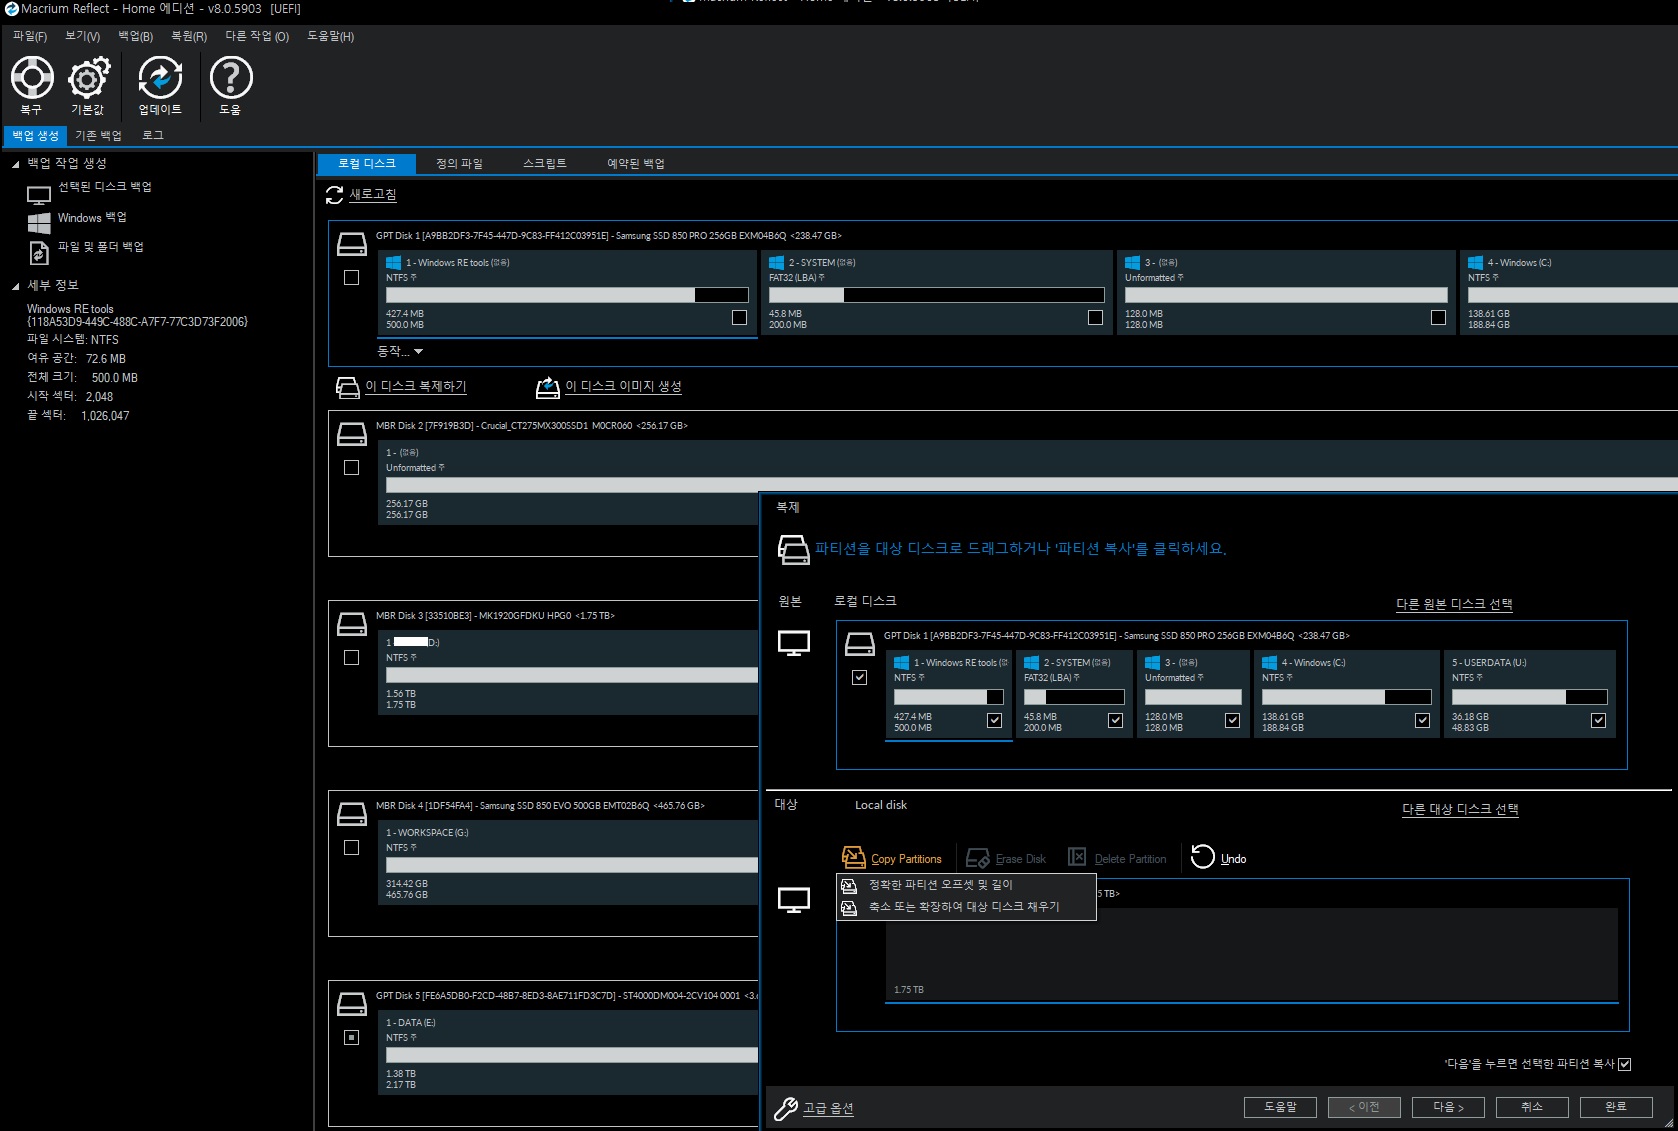Screen dimensions: 1678x1131
Task: Click the 파일 및 폴더 백업 document icon
Action: coord(39,253)
